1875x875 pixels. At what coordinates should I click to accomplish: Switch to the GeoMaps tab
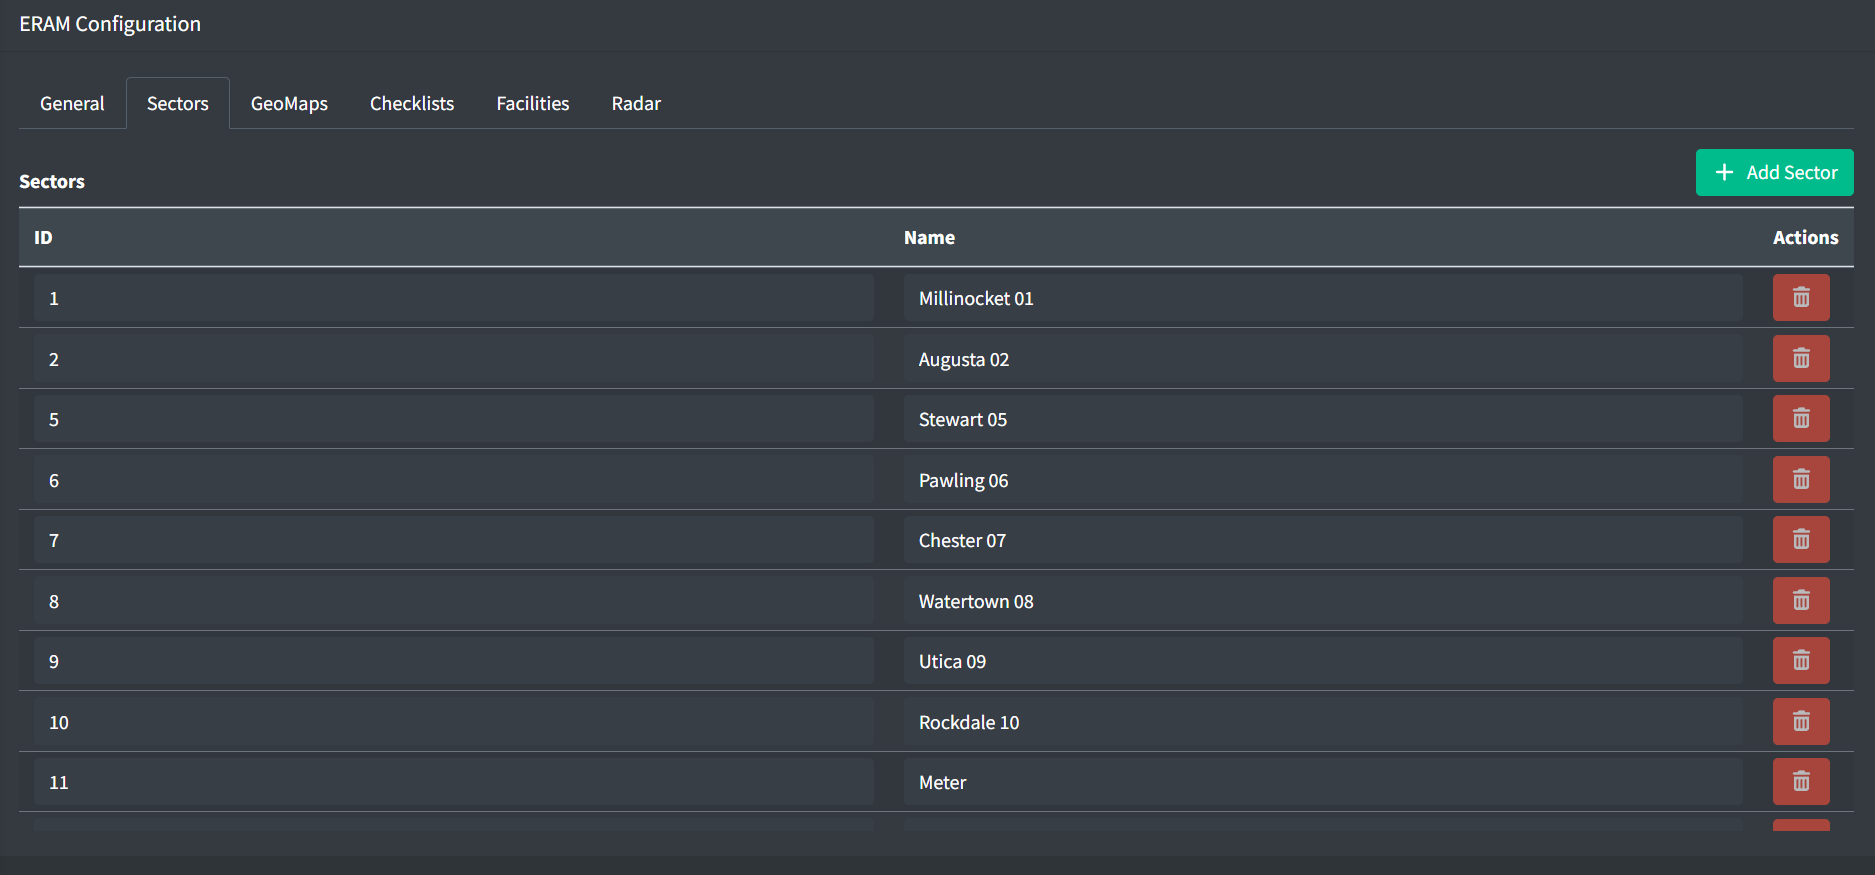click(289, 103)
